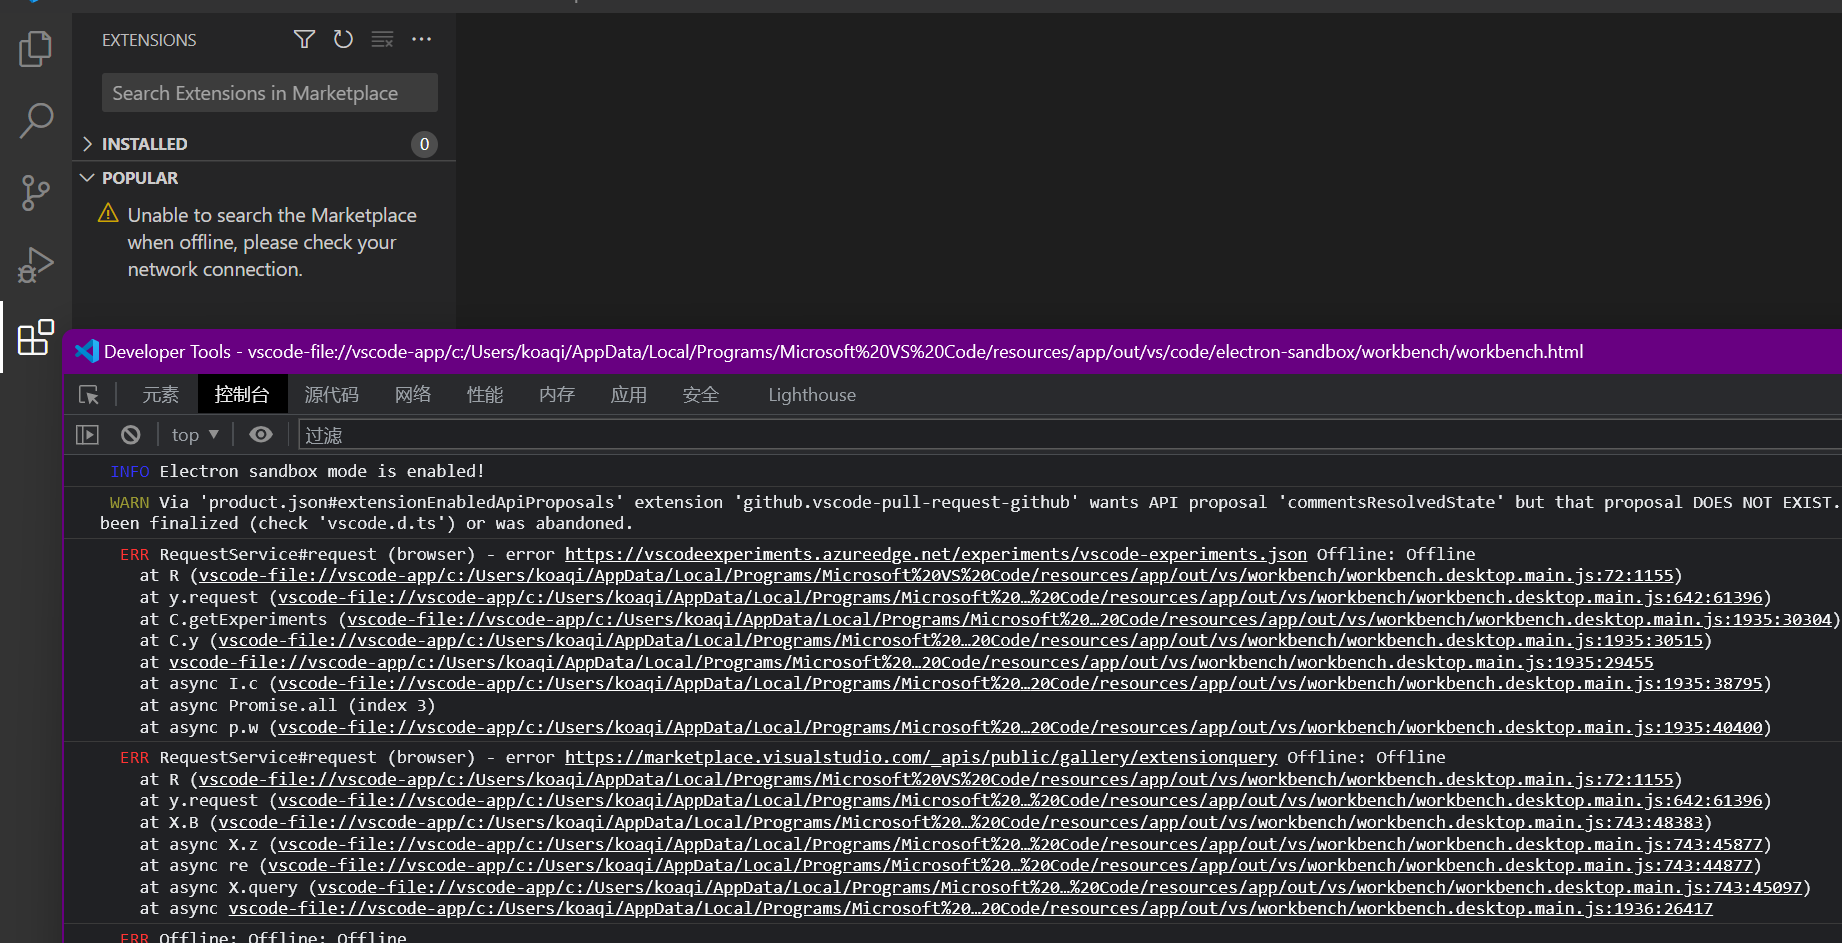
Task: Switch to the 网络 (Network) tab
Action: point(413,394)
